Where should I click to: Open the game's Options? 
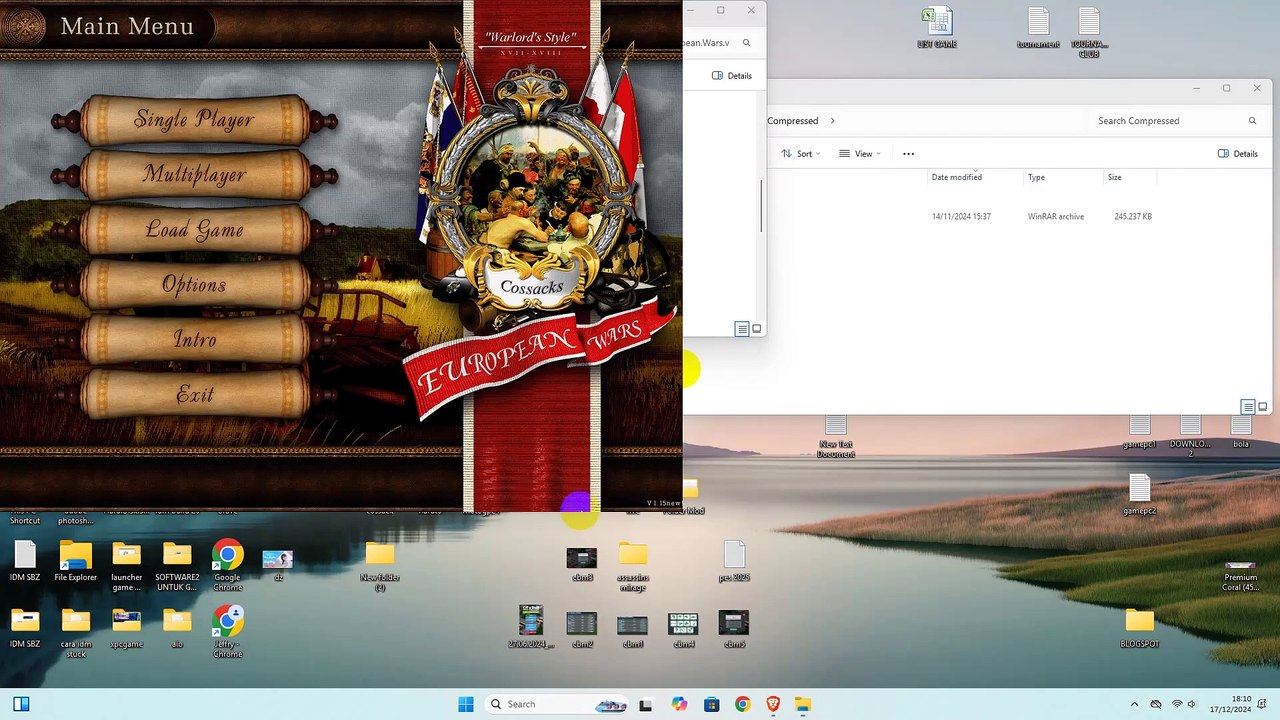coord(194,286)
